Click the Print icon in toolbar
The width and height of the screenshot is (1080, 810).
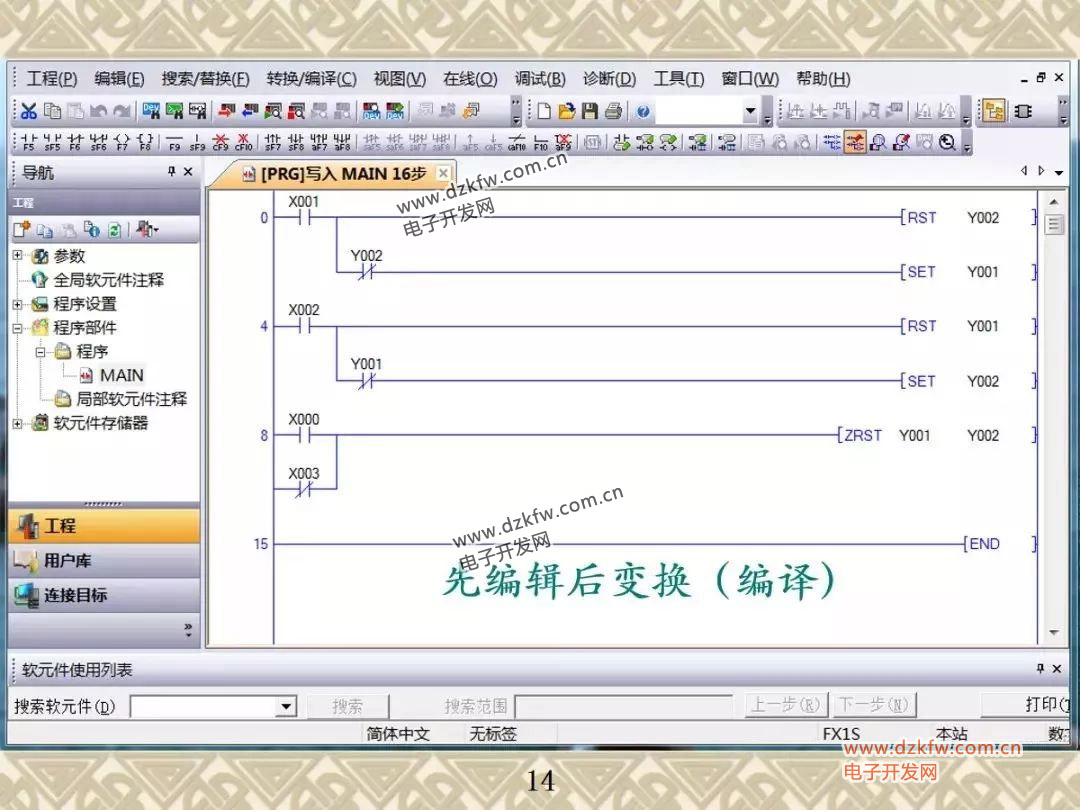[x=613, y=111]
